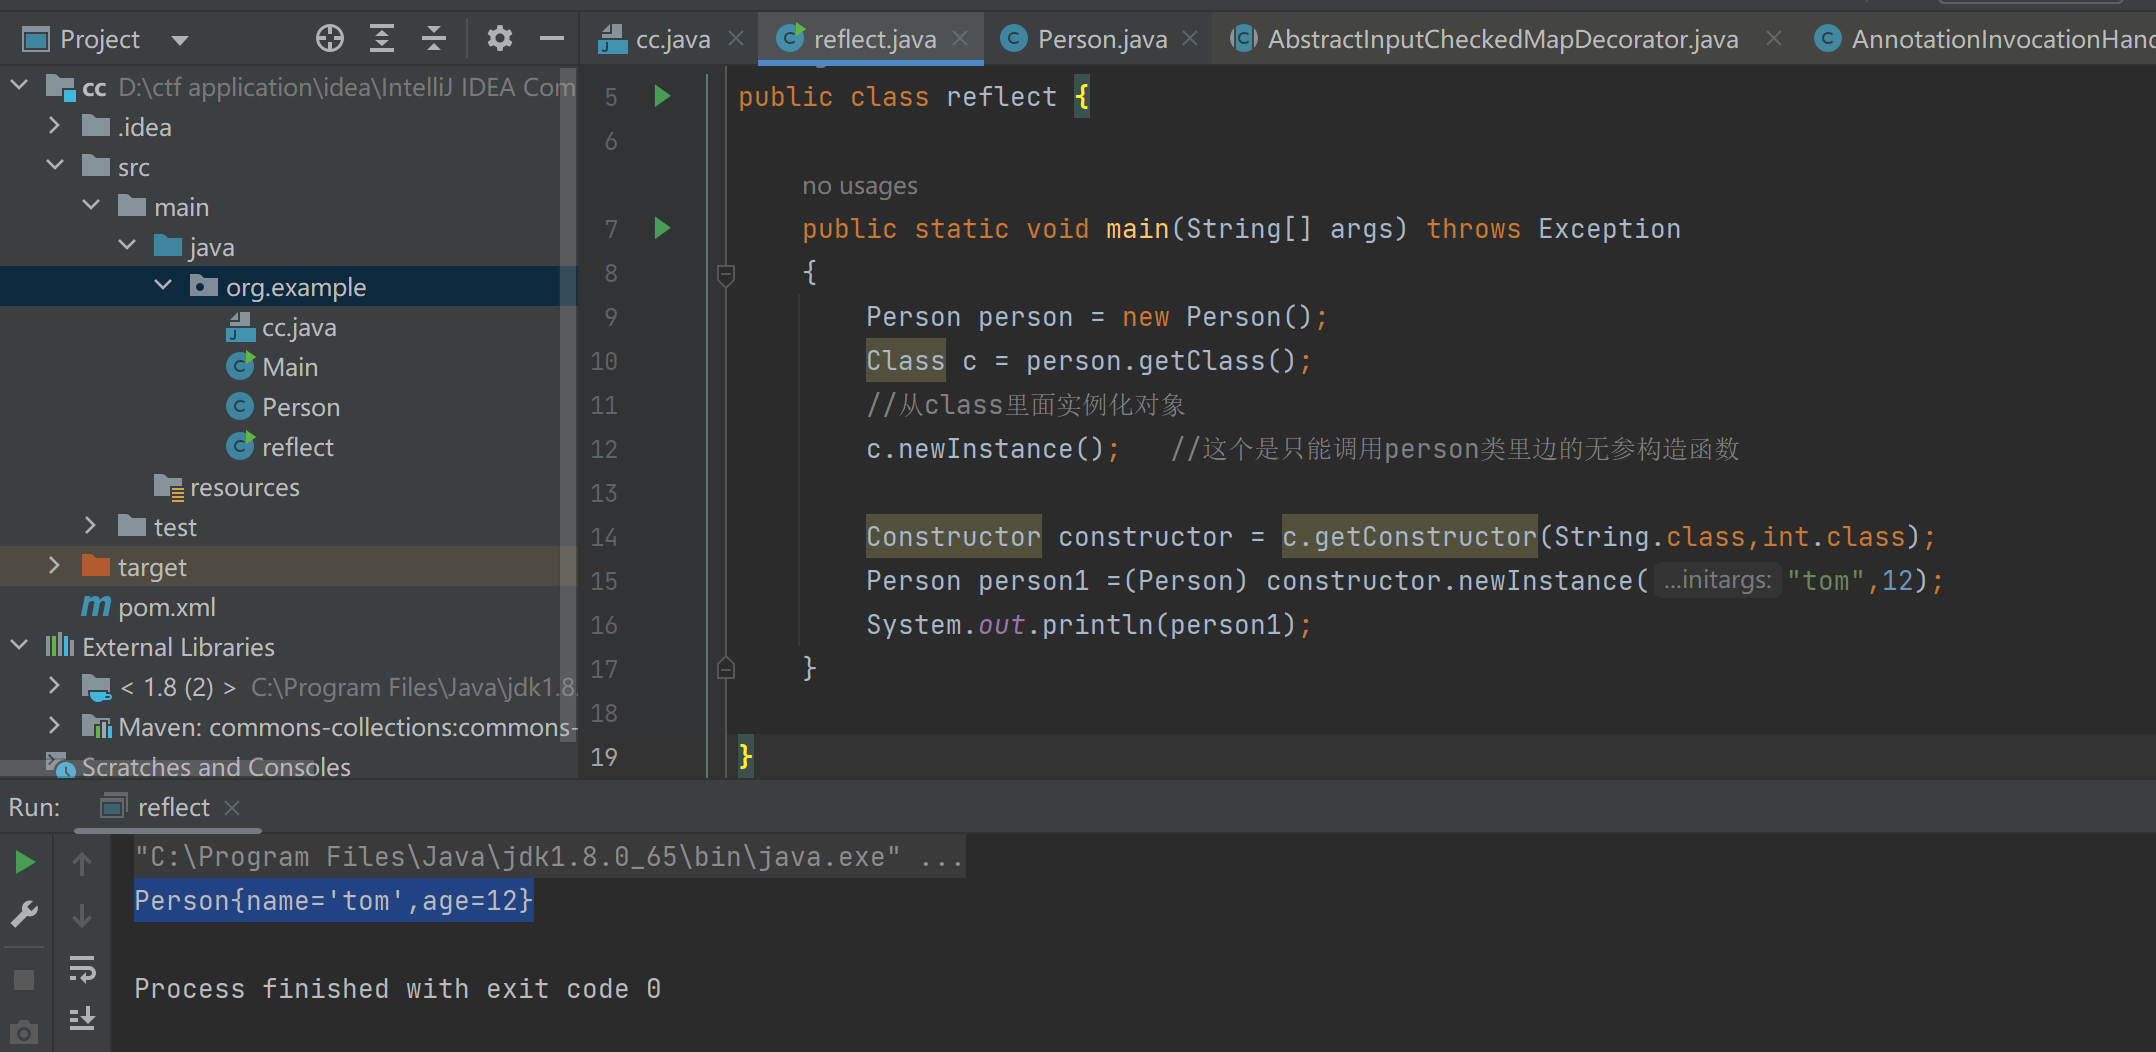Click the Select Opened File locate icon
The image size is (2156, 1052).
point(329,39)
